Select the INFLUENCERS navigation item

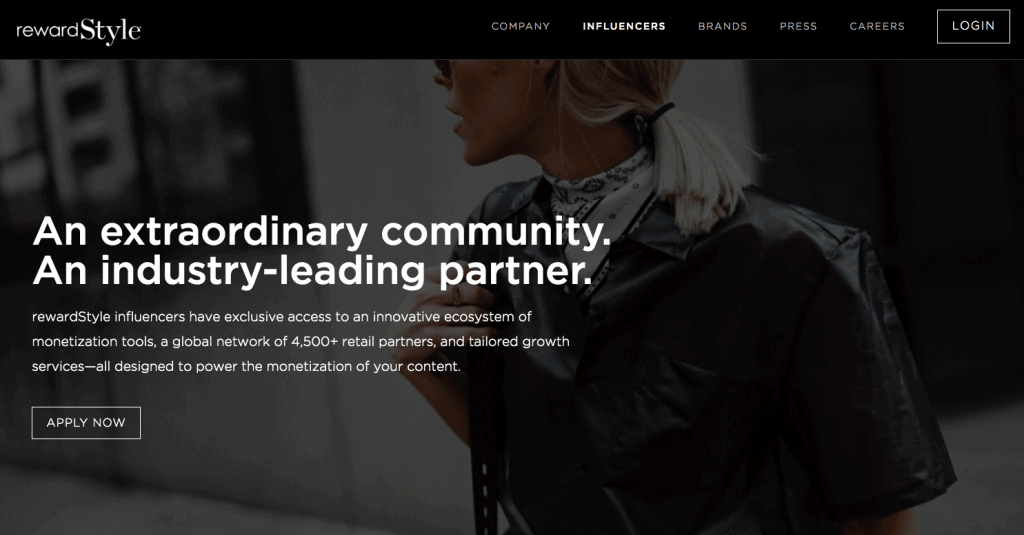click(x=624, y=26)
